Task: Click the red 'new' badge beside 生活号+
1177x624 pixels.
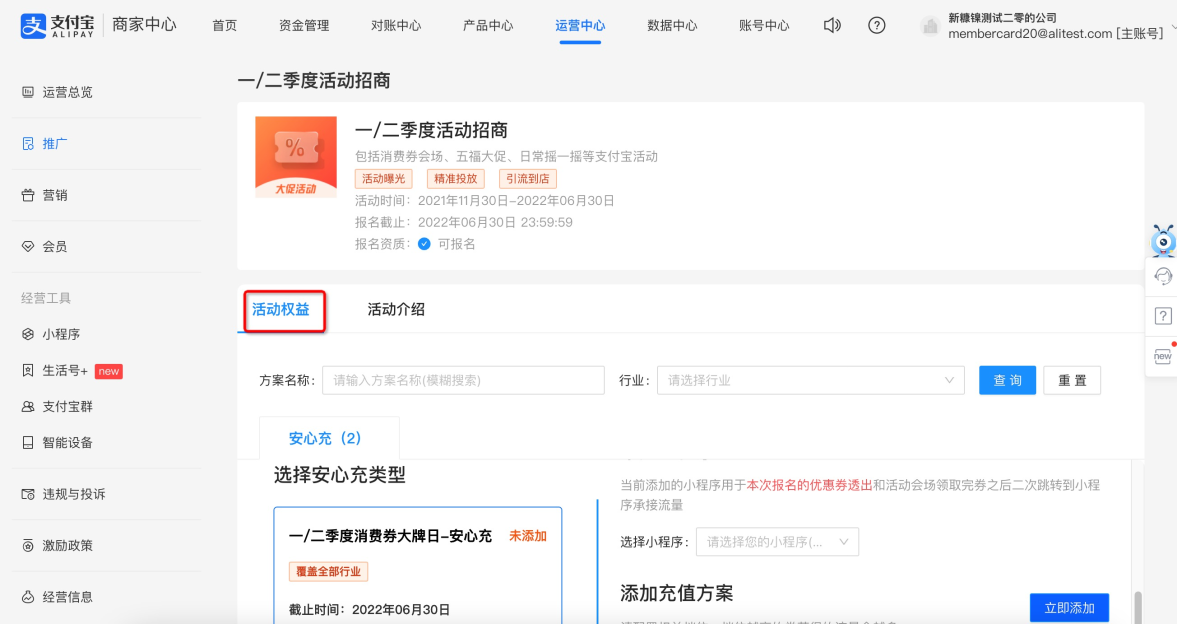Action: pos(109,372)
